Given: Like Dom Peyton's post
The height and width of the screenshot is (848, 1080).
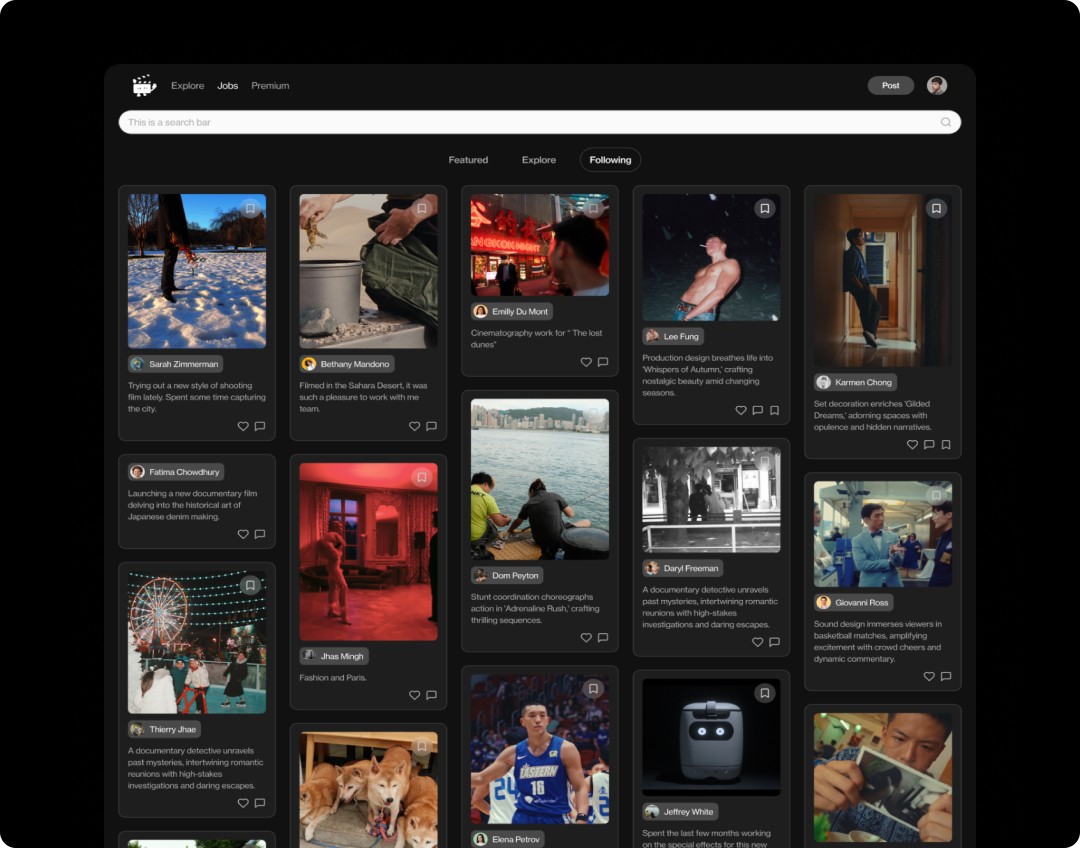Looking at the screenshot, I should pos(586,638).
